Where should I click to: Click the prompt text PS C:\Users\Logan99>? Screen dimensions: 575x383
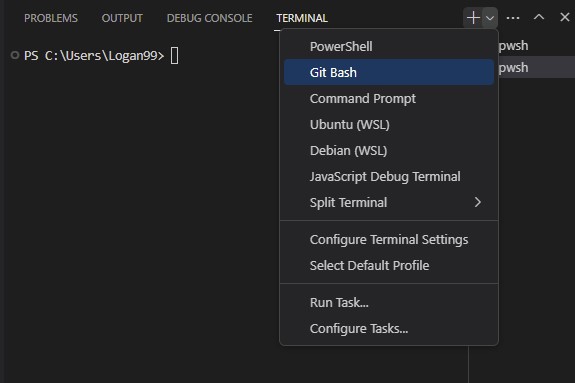[94, 56]
